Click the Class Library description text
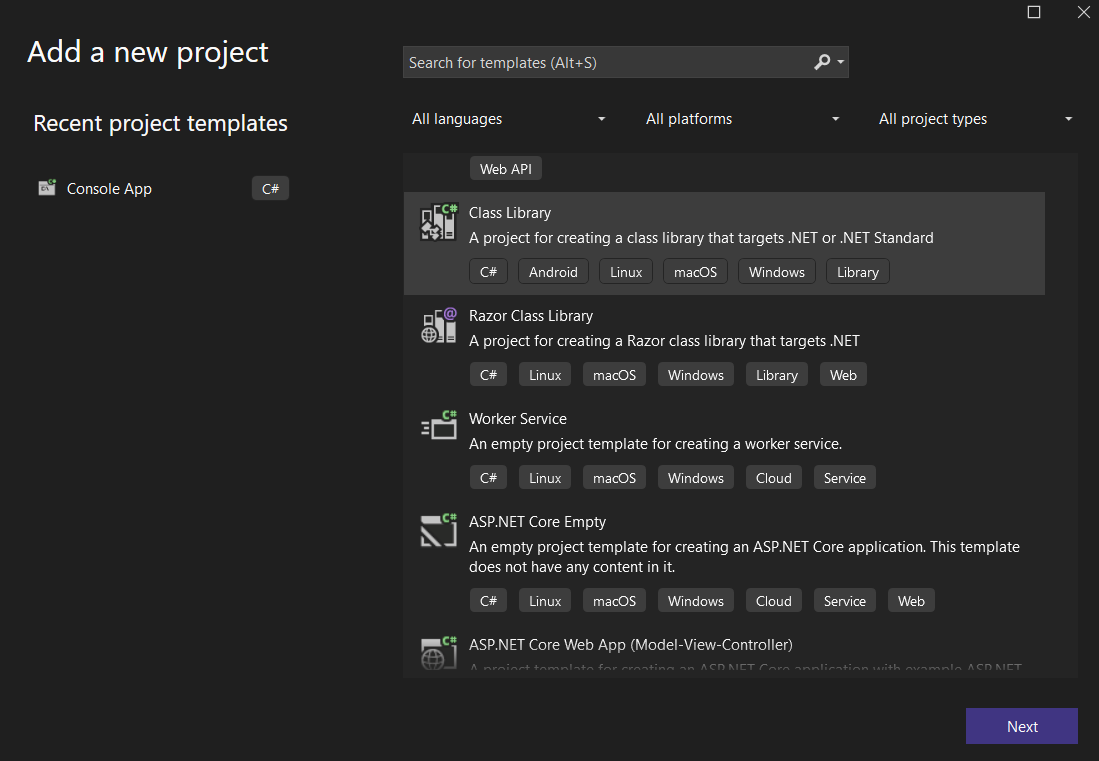The image size is (1099, 761). (701, 238)
